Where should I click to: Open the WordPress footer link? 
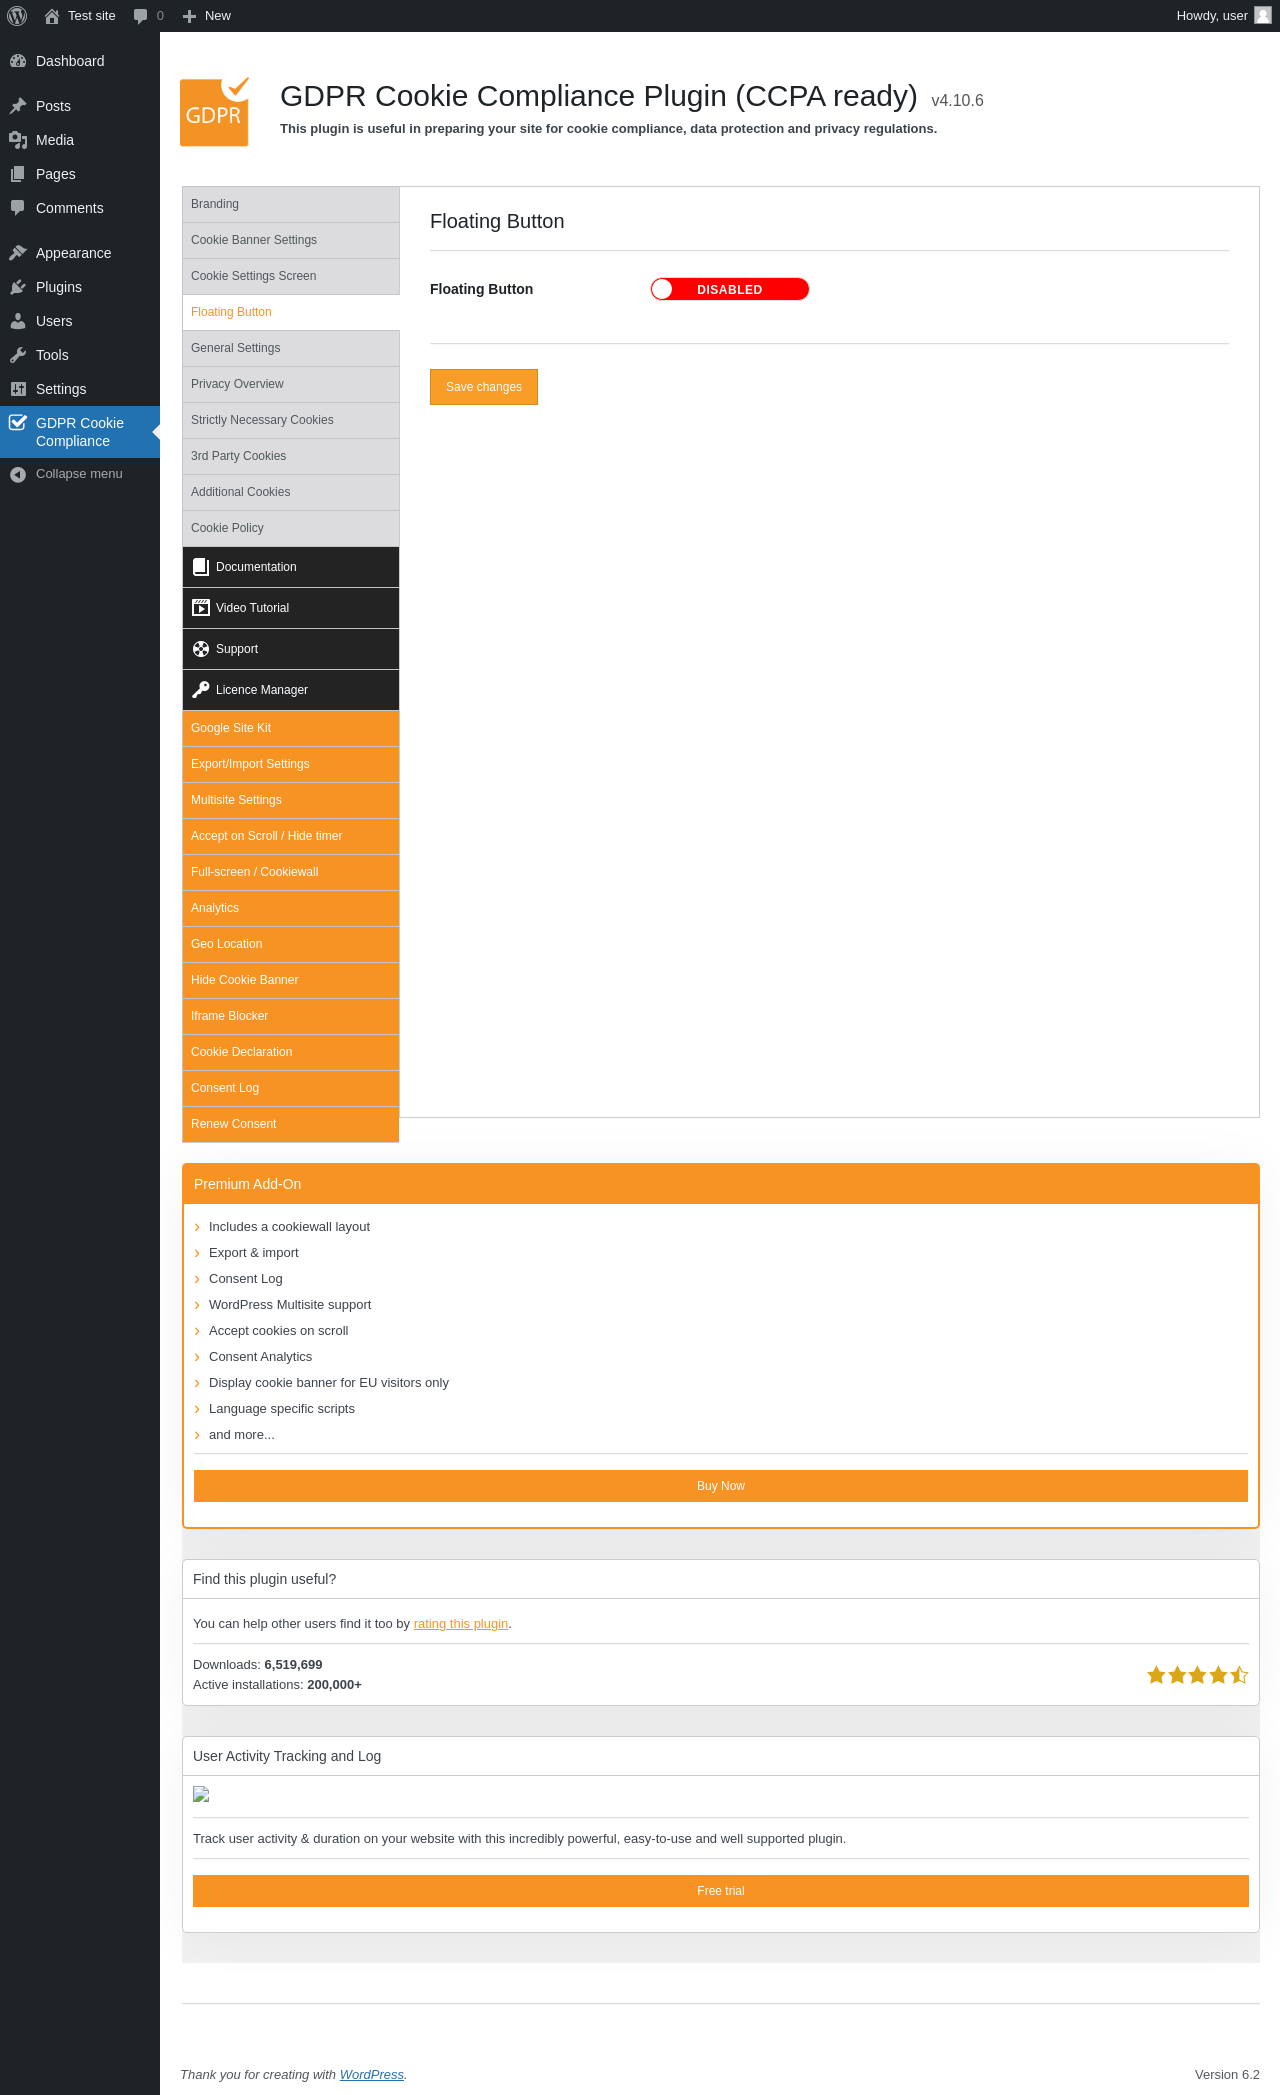(372, 2075)
